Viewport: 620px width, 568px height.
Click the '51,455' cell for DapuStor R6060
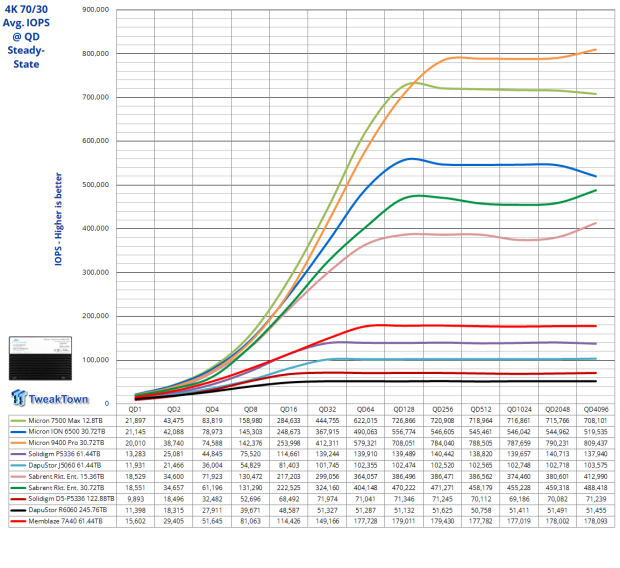(x=596, y=510)
